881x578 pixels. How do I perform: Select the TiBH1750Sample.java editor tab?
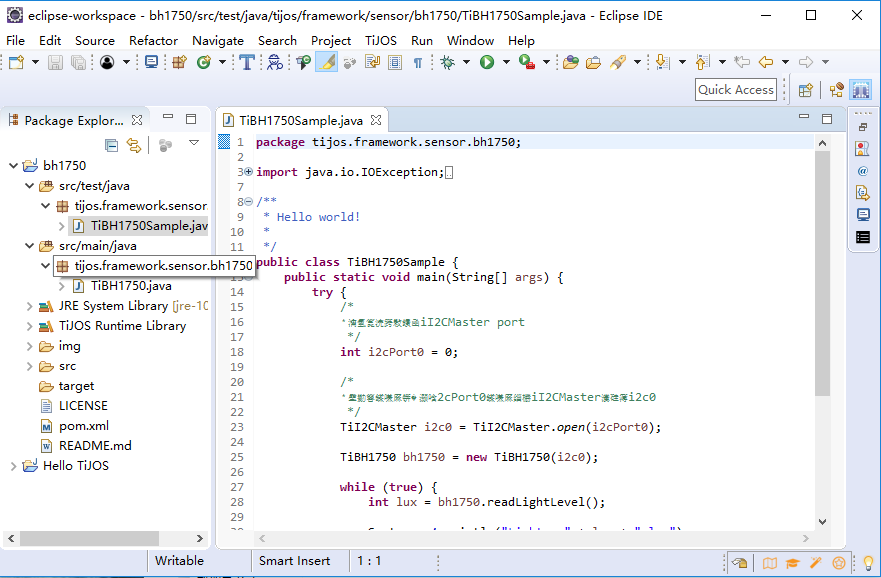coord(301,121)
